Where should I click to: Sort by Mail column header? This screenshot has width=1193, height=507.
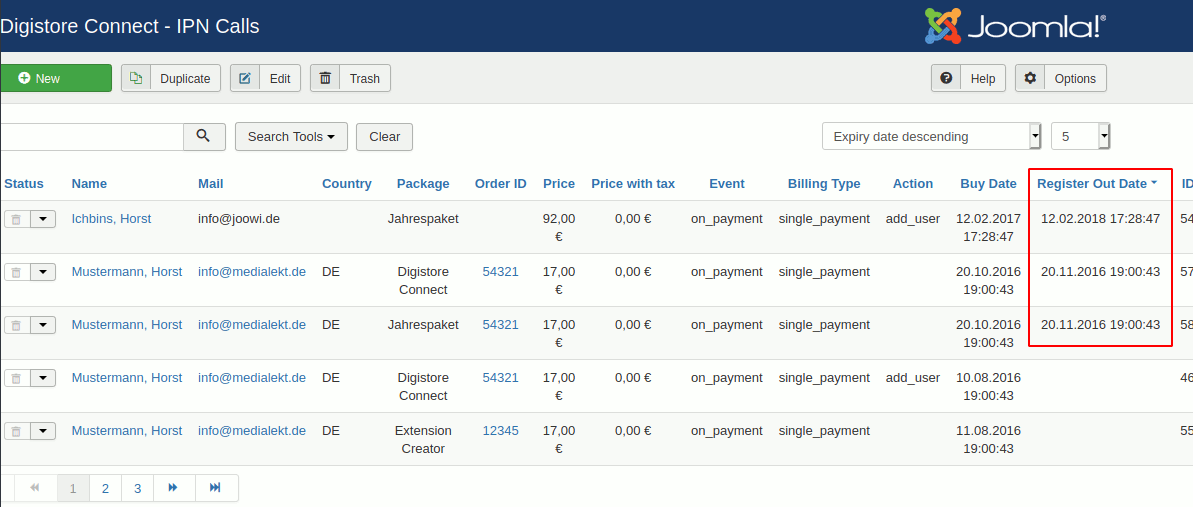coord(210,183)
